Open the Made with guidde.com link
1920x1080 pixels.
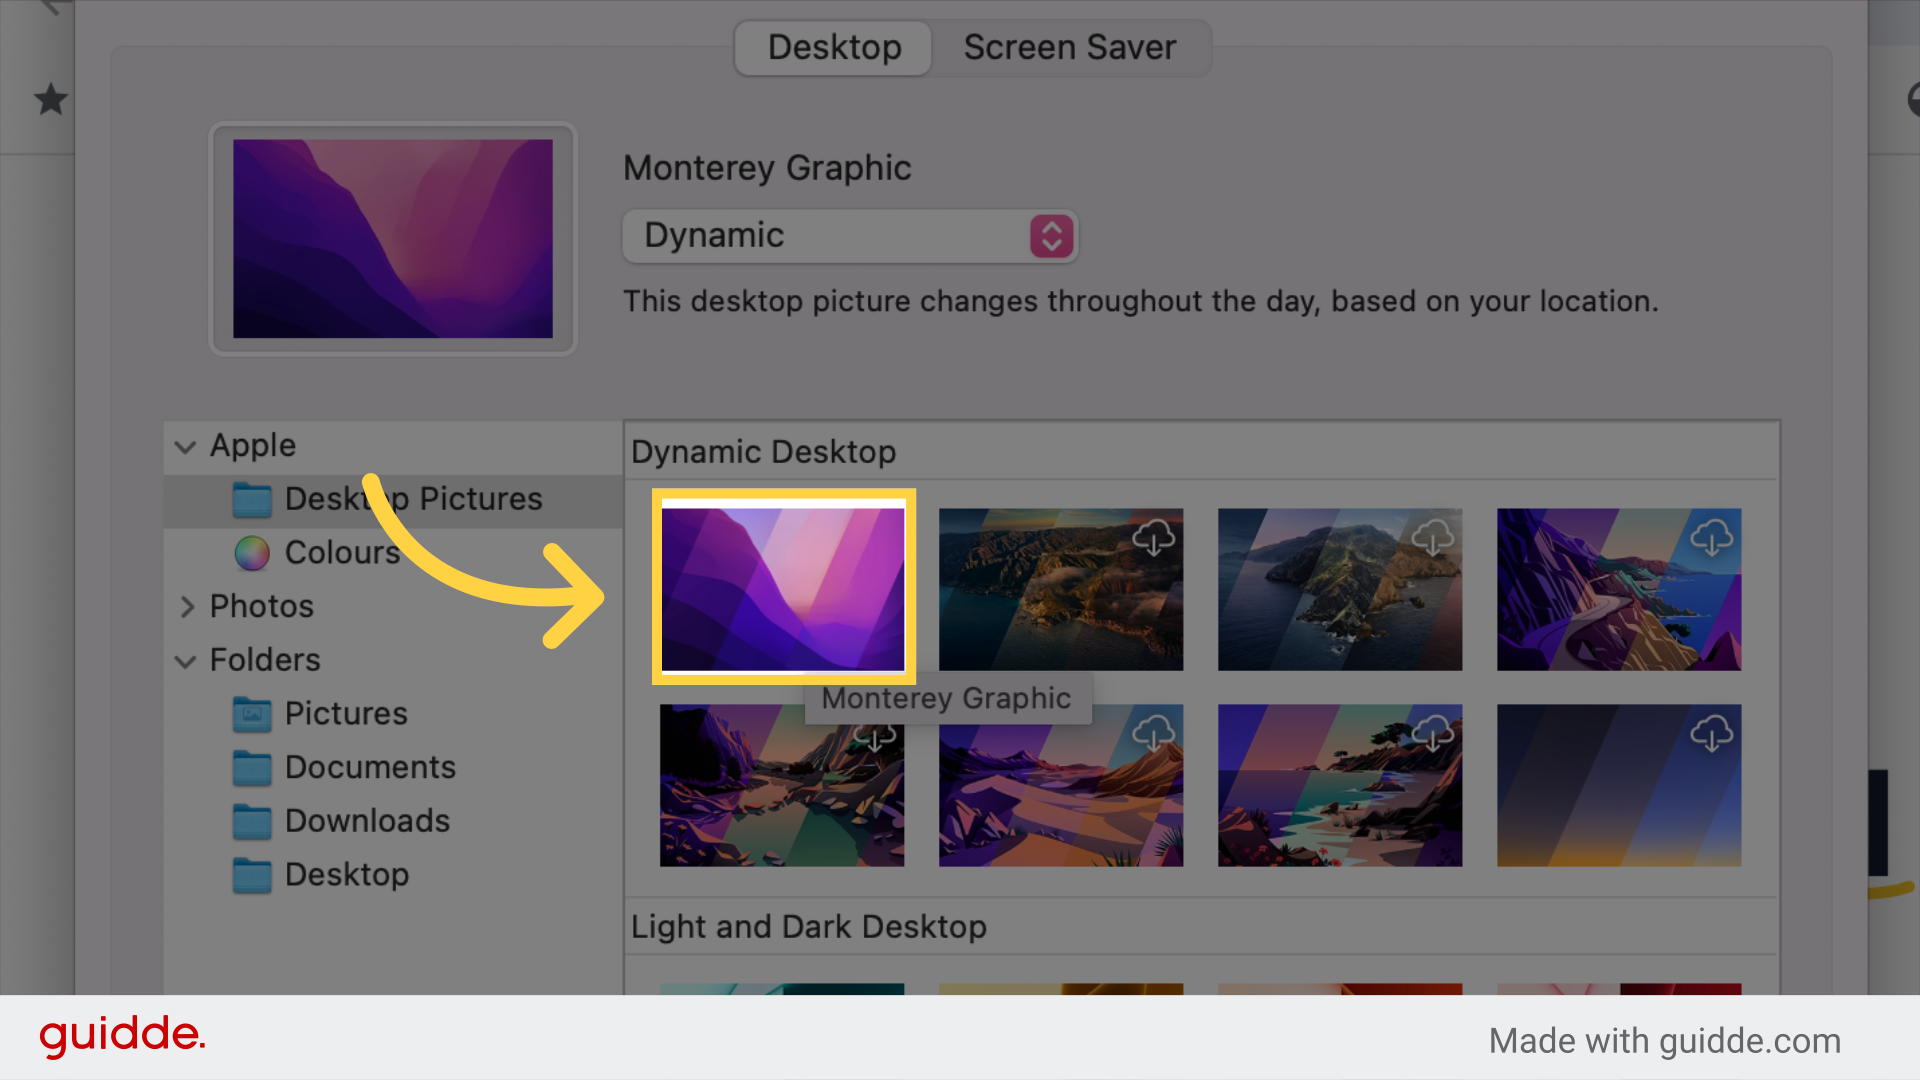click(1663, 1041)
